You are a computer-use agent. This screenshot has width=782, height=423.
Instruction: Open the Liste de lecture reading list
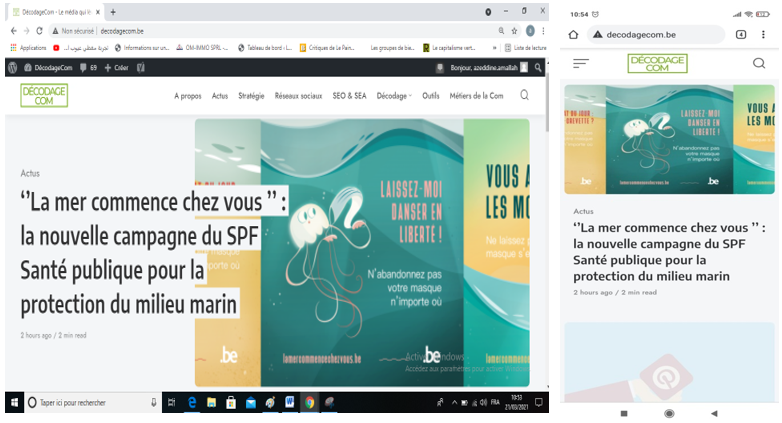(x=526, y=48)
